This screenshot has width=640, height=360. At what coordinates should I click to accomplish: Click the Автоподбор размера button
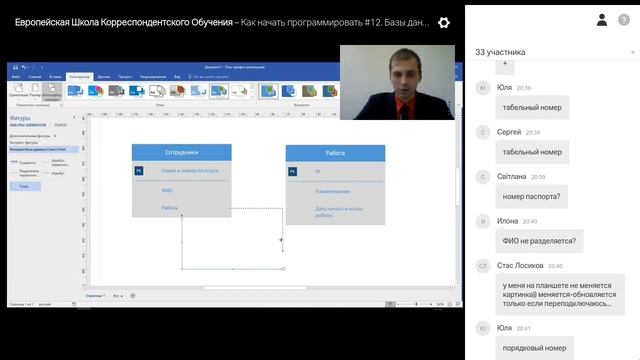click(x=52, y=91)
